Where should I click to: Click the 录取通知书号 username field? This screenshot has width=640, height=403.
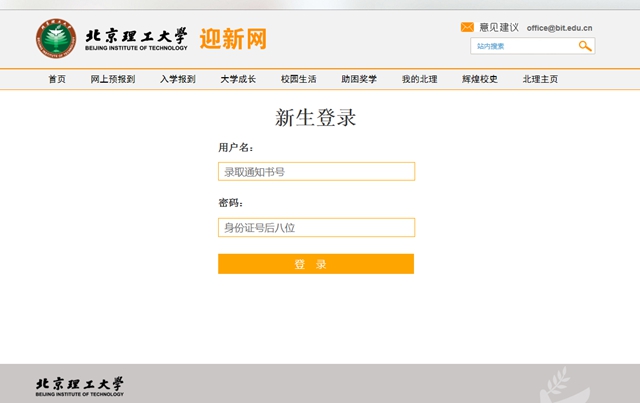(316, 172)
